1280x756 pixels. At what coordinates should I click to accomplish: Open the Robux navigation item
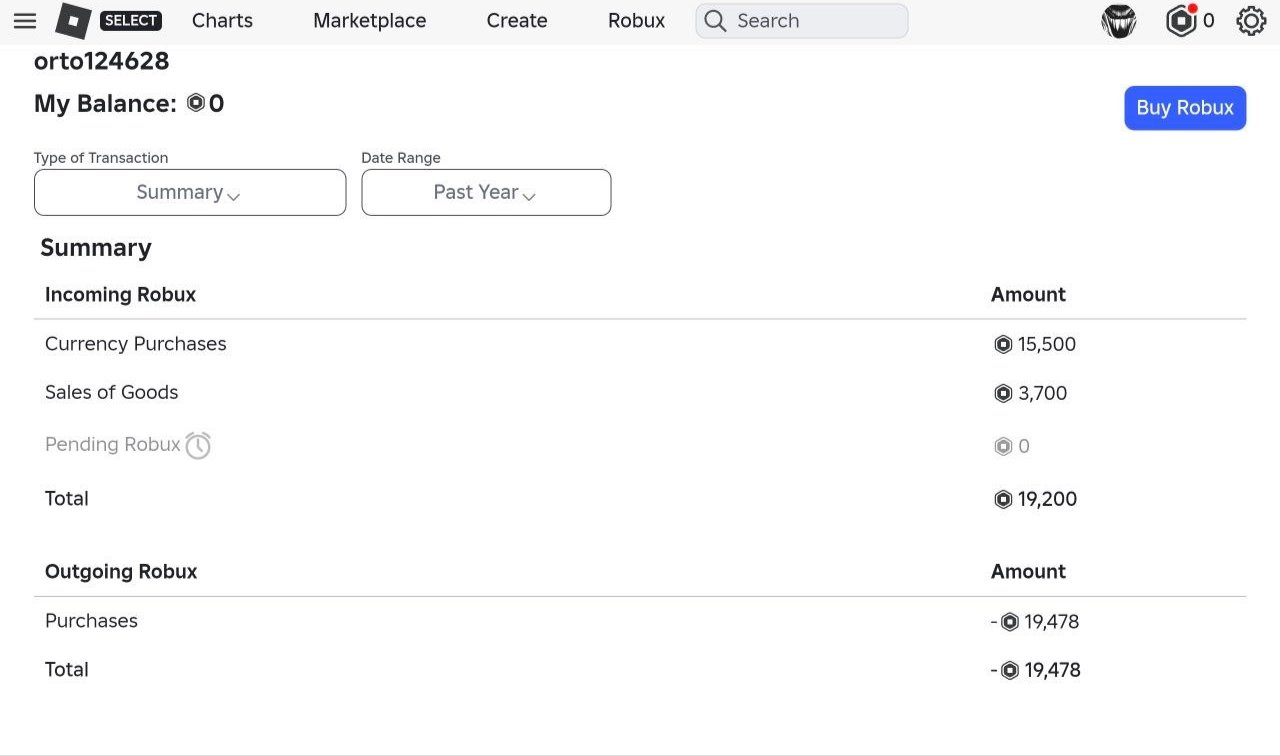tap(636, 21)
